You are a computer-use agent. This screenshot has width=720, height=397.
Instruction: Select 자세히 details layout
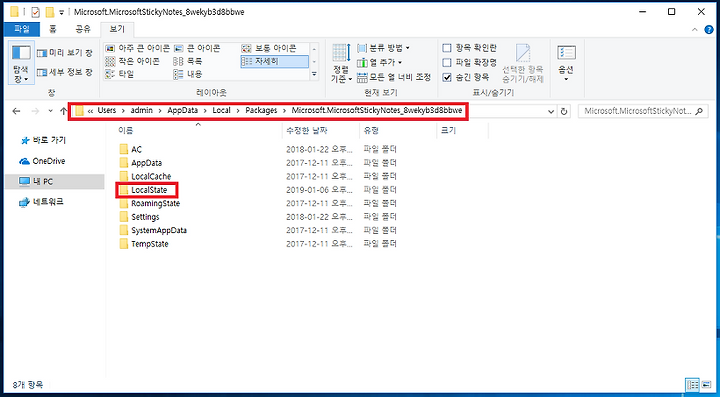pos(274,61)
